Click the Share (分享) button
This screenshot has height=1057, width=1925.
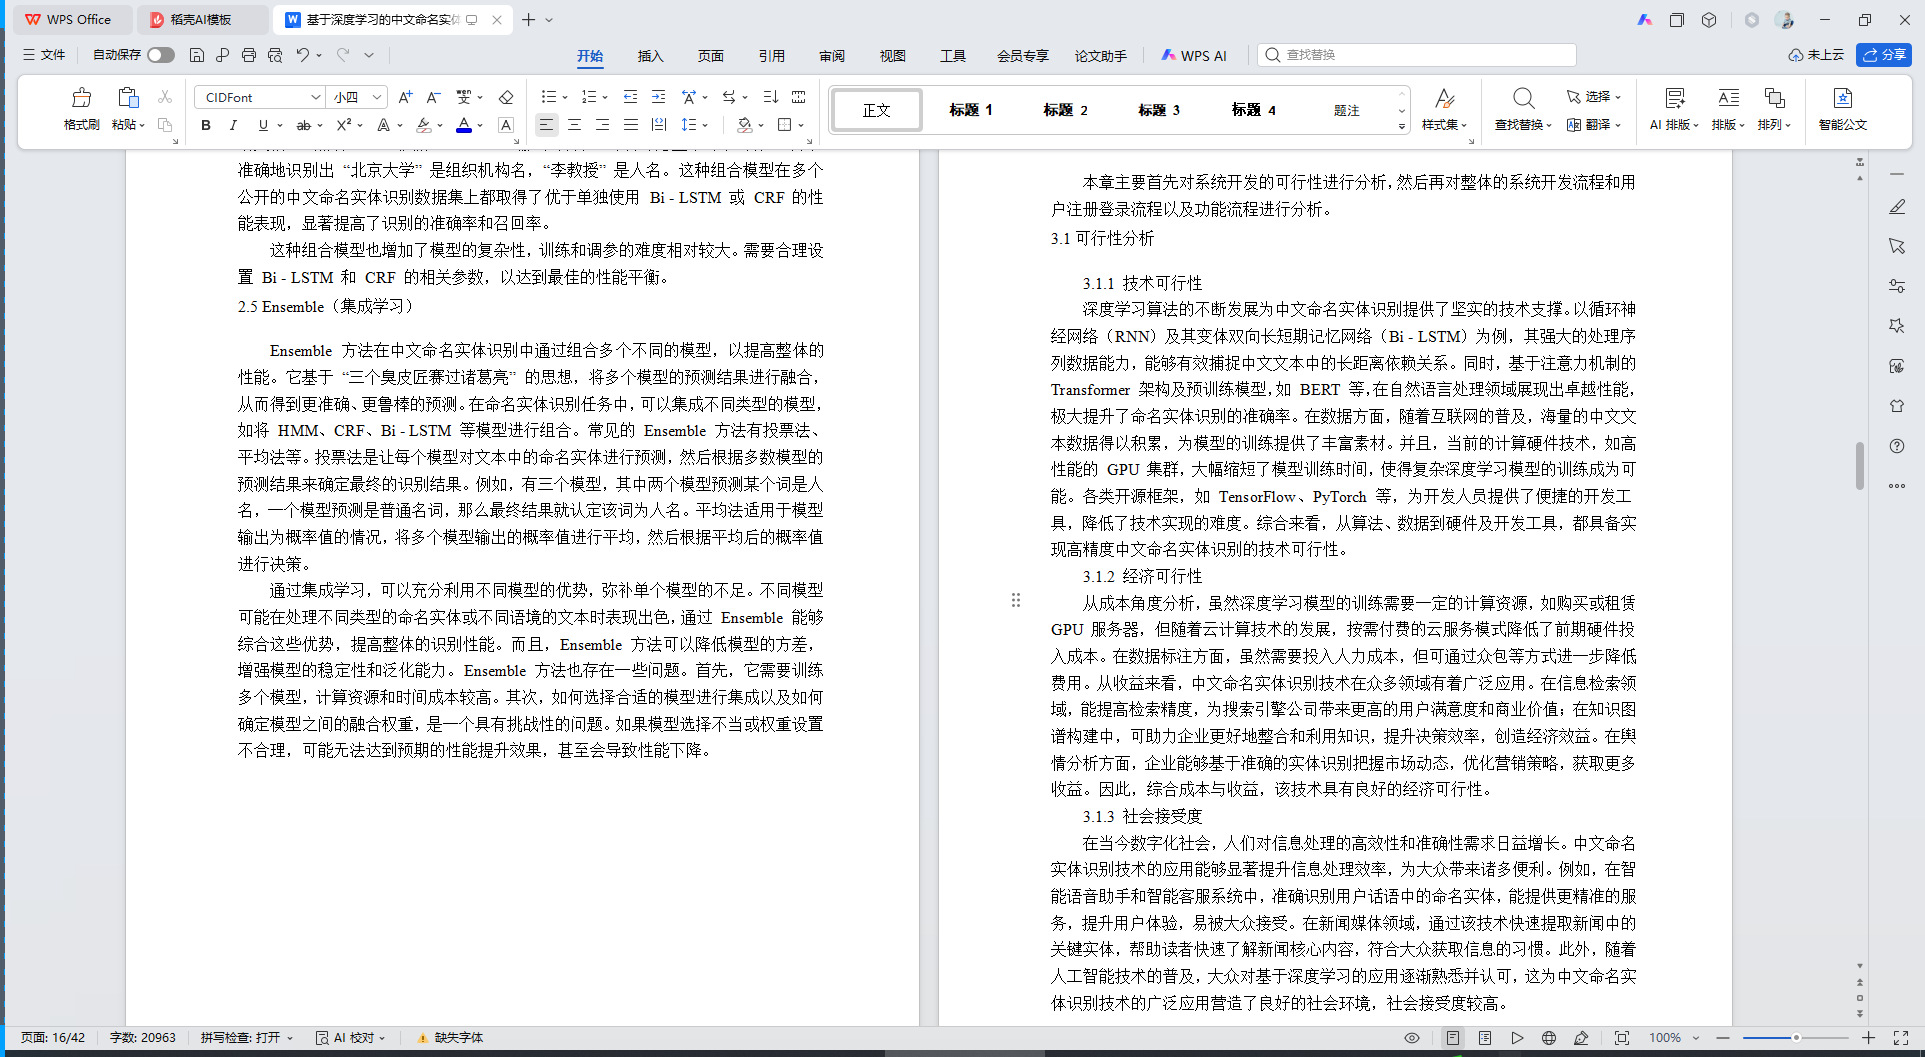pos(1883,55)
